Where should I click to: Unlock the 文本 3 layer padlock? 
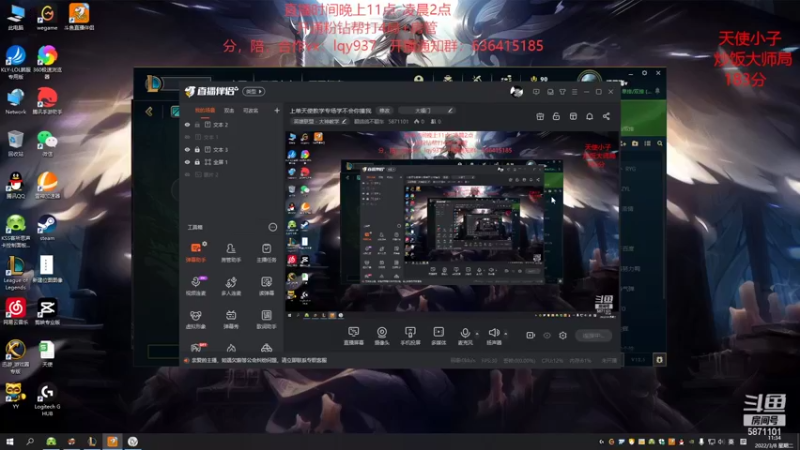(197, 149)
